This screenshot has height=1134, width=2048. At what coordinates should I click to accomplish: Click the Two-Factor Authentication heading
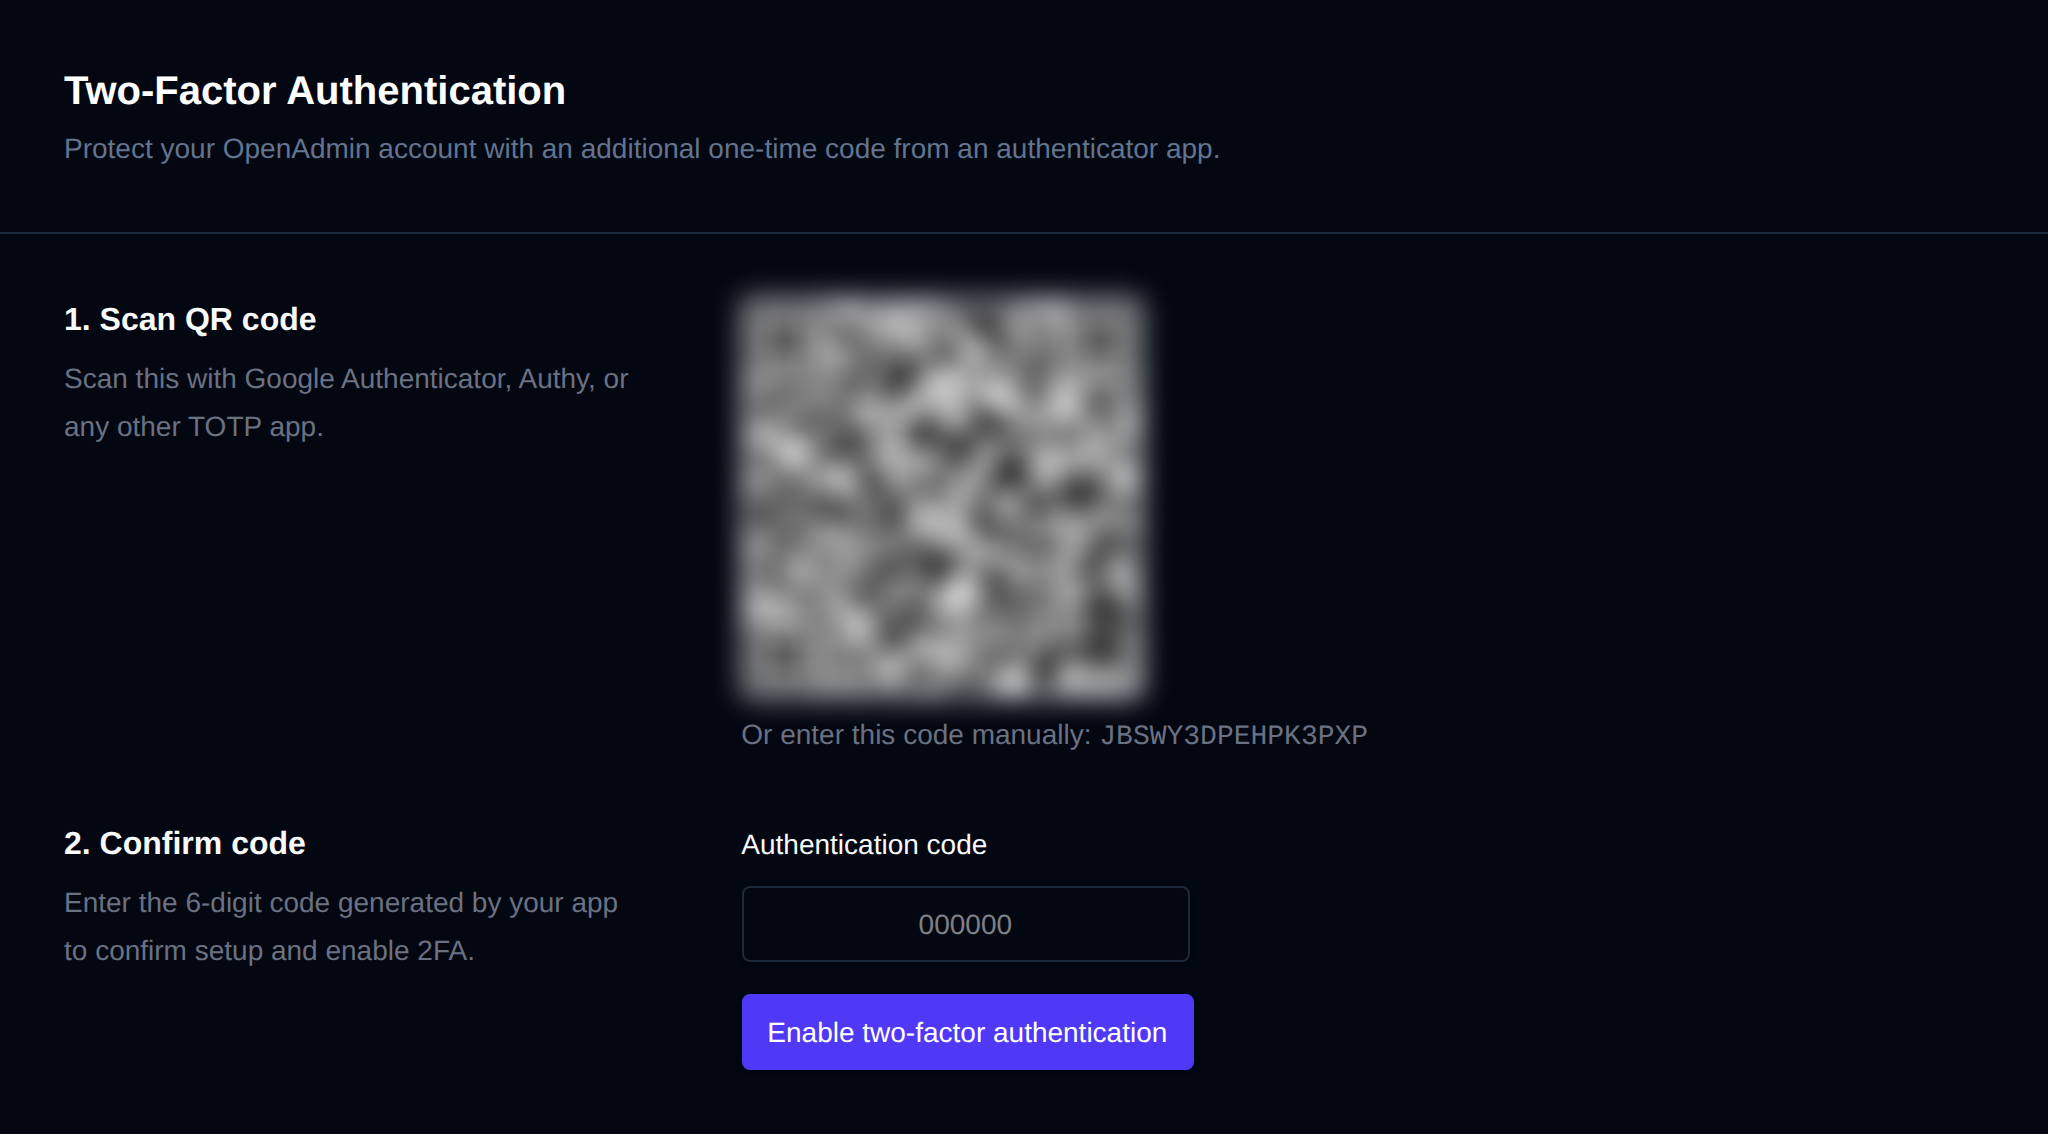315,91
